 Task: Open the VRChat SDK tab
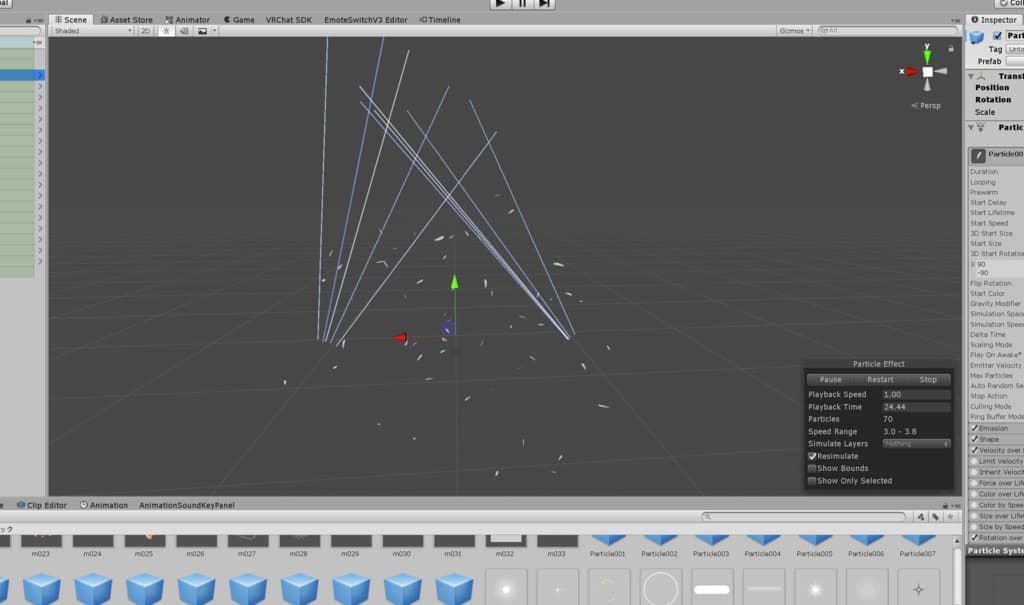289,20
